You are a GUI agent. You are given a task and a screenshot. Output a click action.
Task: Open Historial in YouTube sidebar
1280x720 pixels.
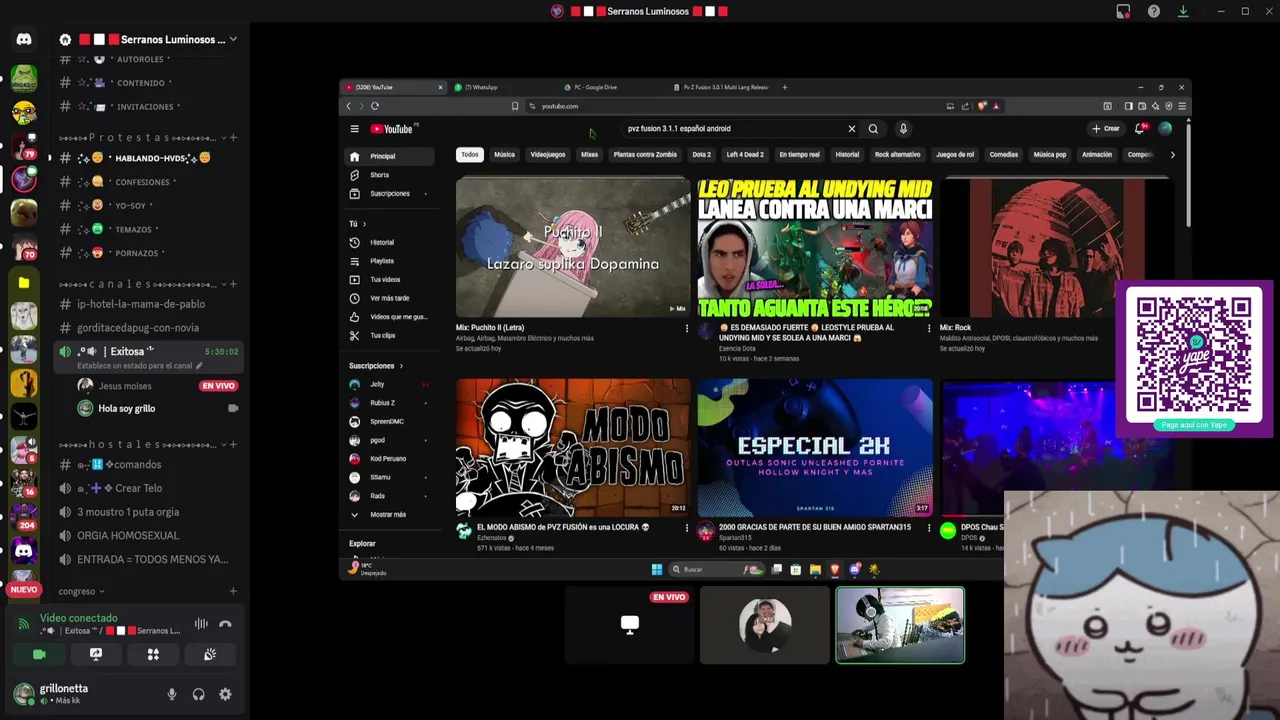pyautogui.click(x=389, y=242)
